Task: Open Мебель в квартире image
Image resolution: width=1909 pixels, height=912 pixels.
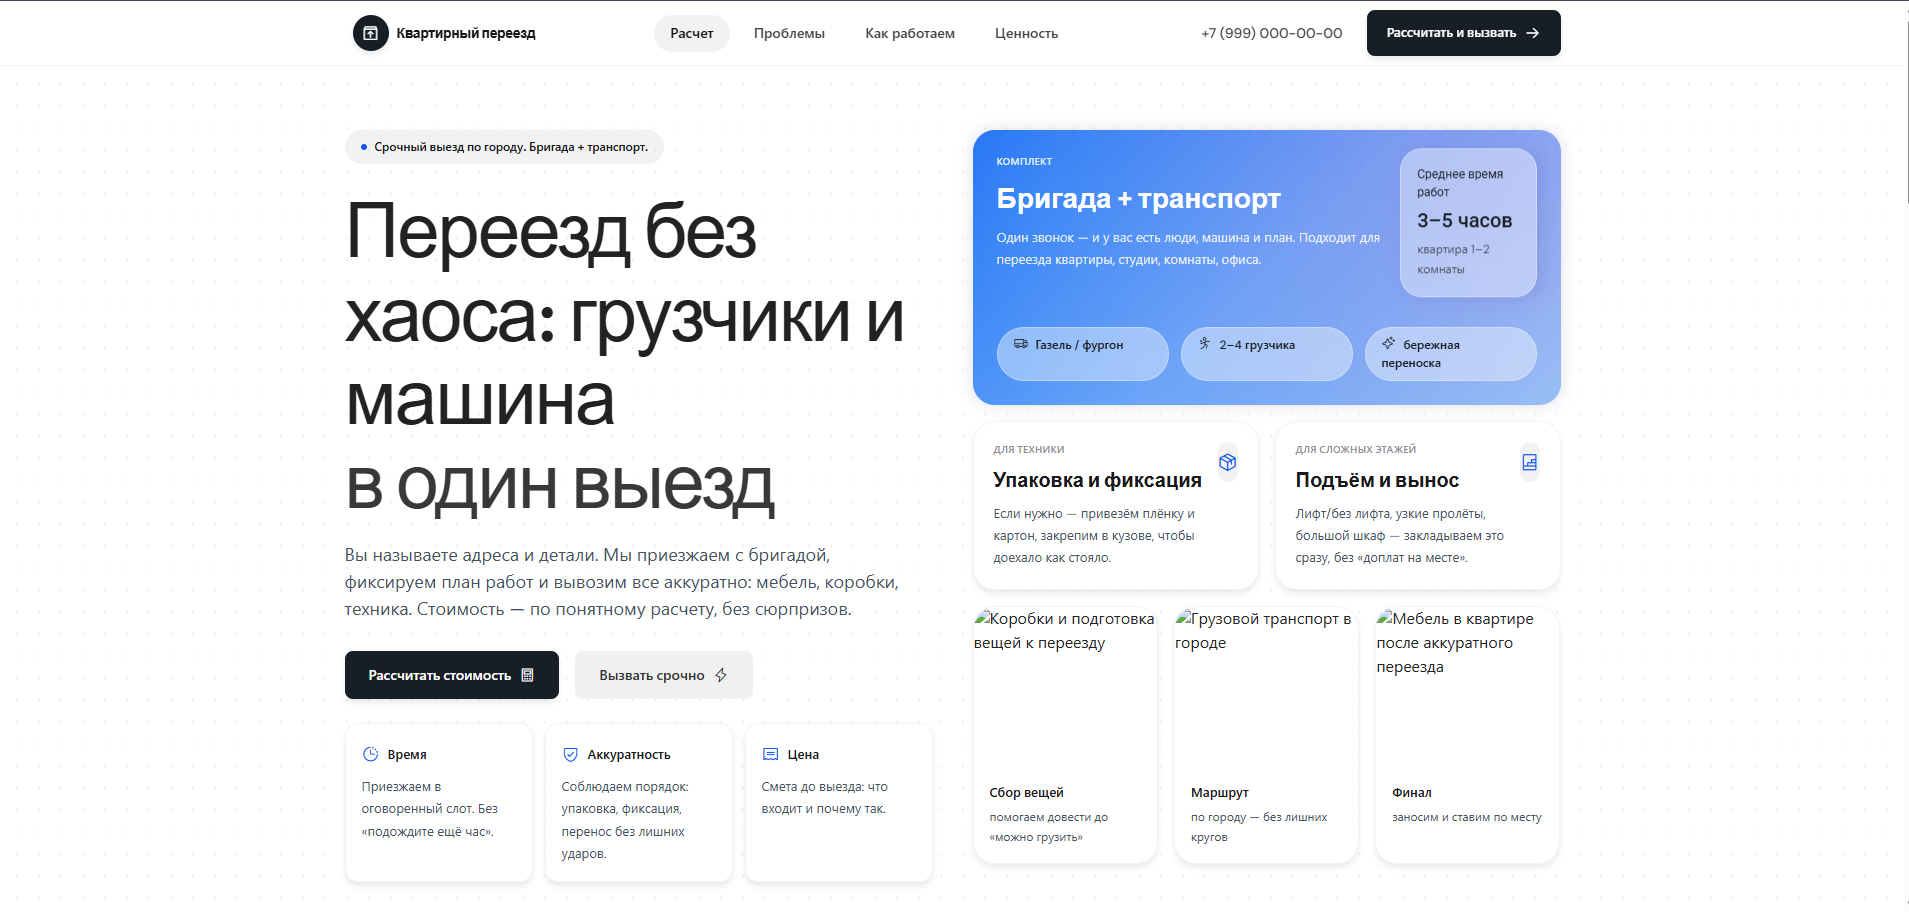Action: [x=1467, y=690]
